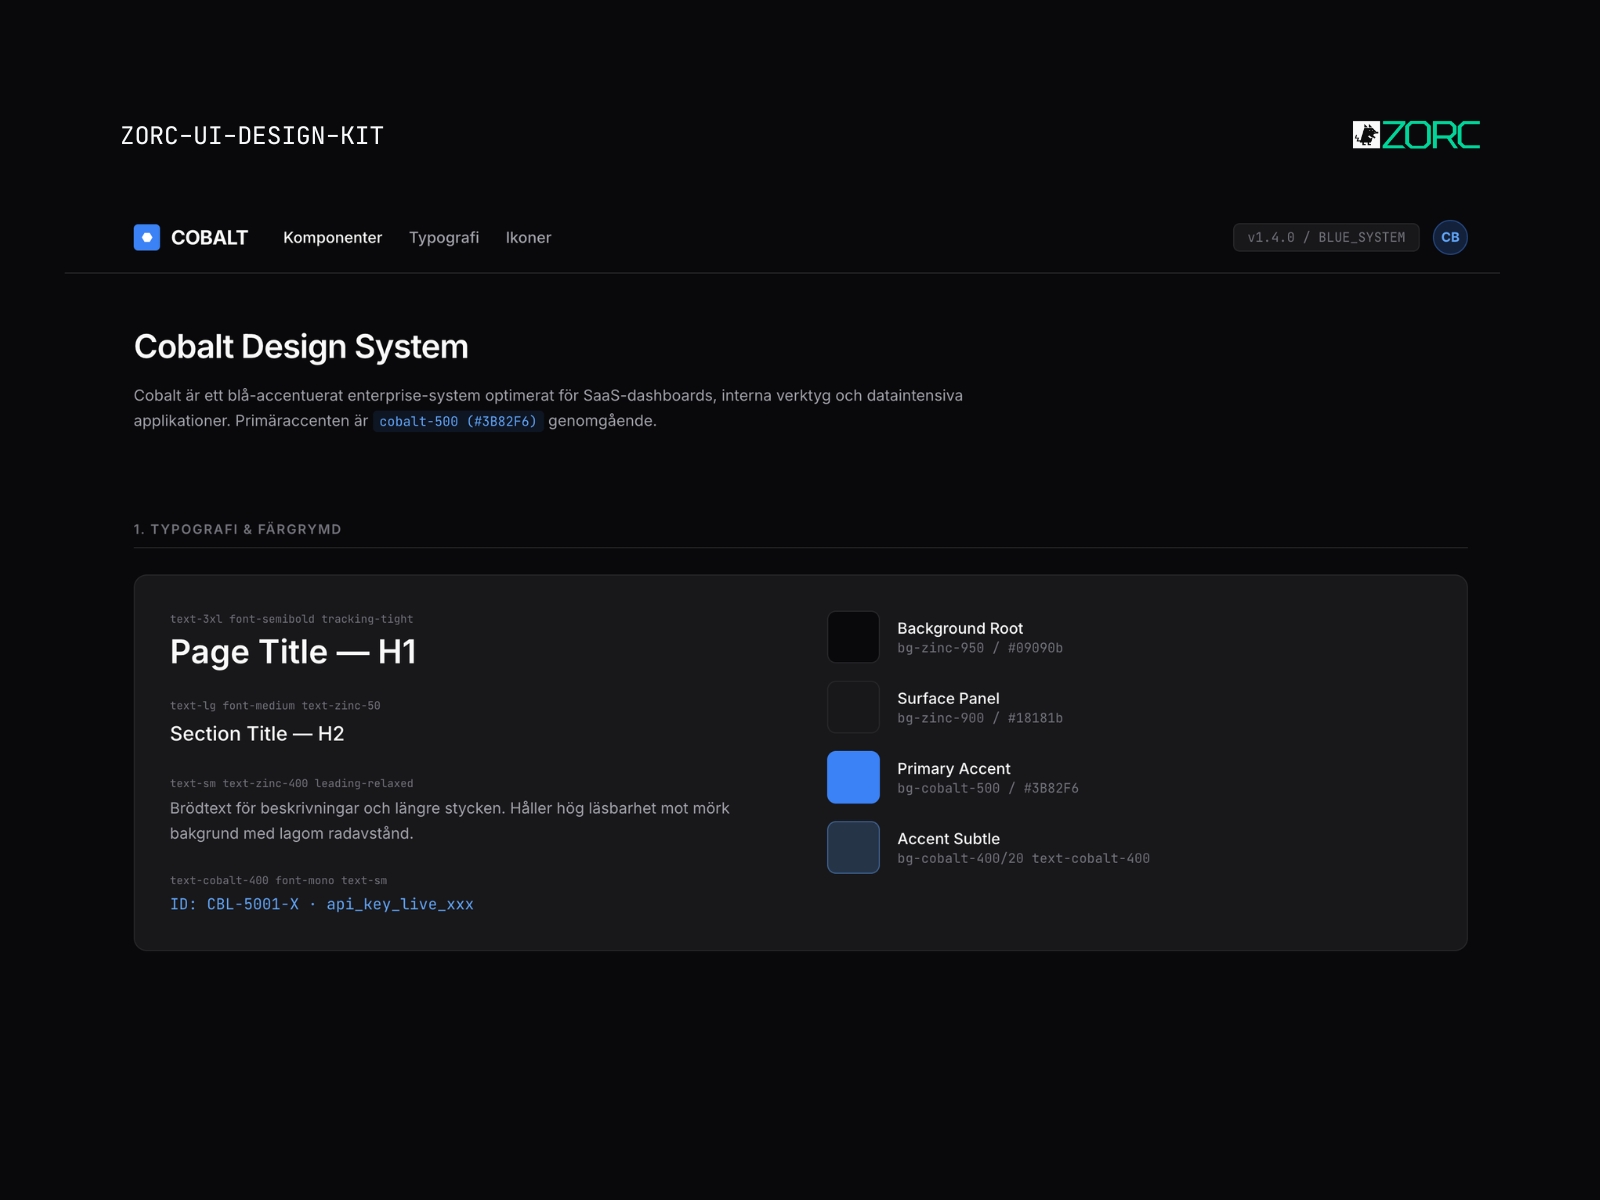Click the Brödtext sample paragraph
Viewport: 1600px width, 1200px height.
[450, 821]
